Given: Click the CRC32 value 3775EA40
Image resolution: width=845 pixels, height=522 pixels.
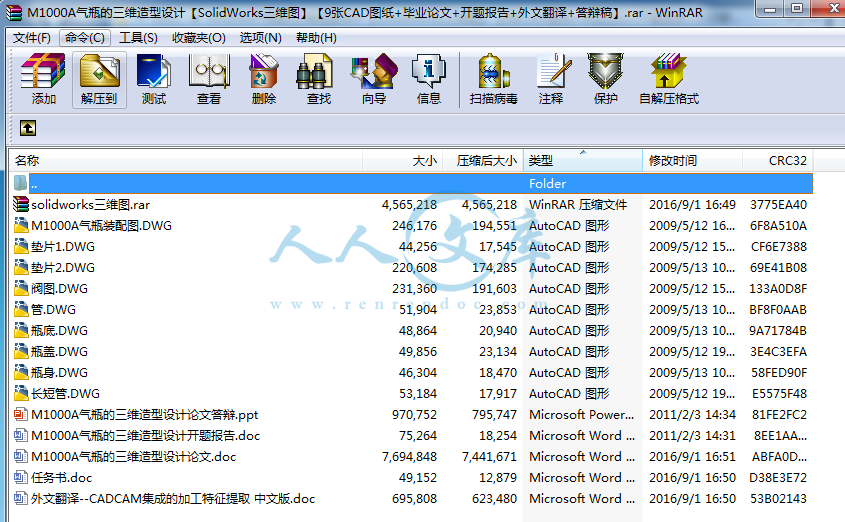Looking at the screenshot, I should pos(778,205).
